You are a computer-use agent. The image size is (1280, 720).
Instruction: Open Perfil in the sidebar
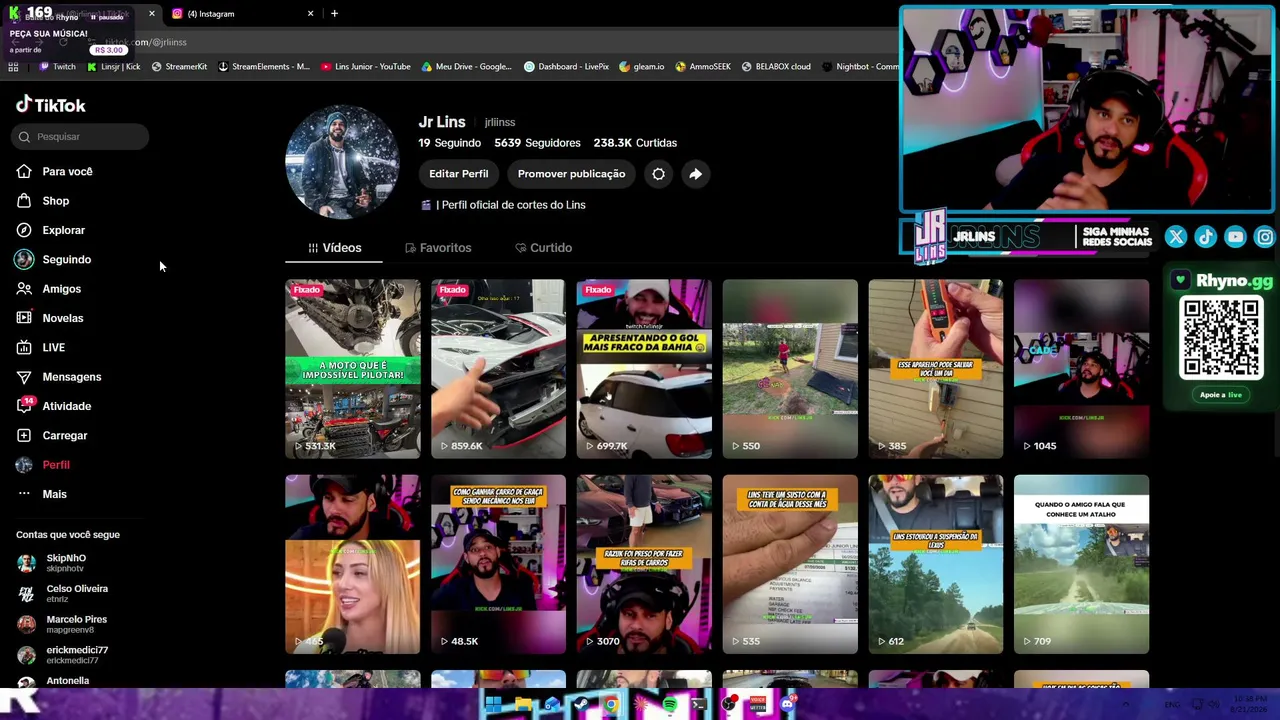coord(43,465)
